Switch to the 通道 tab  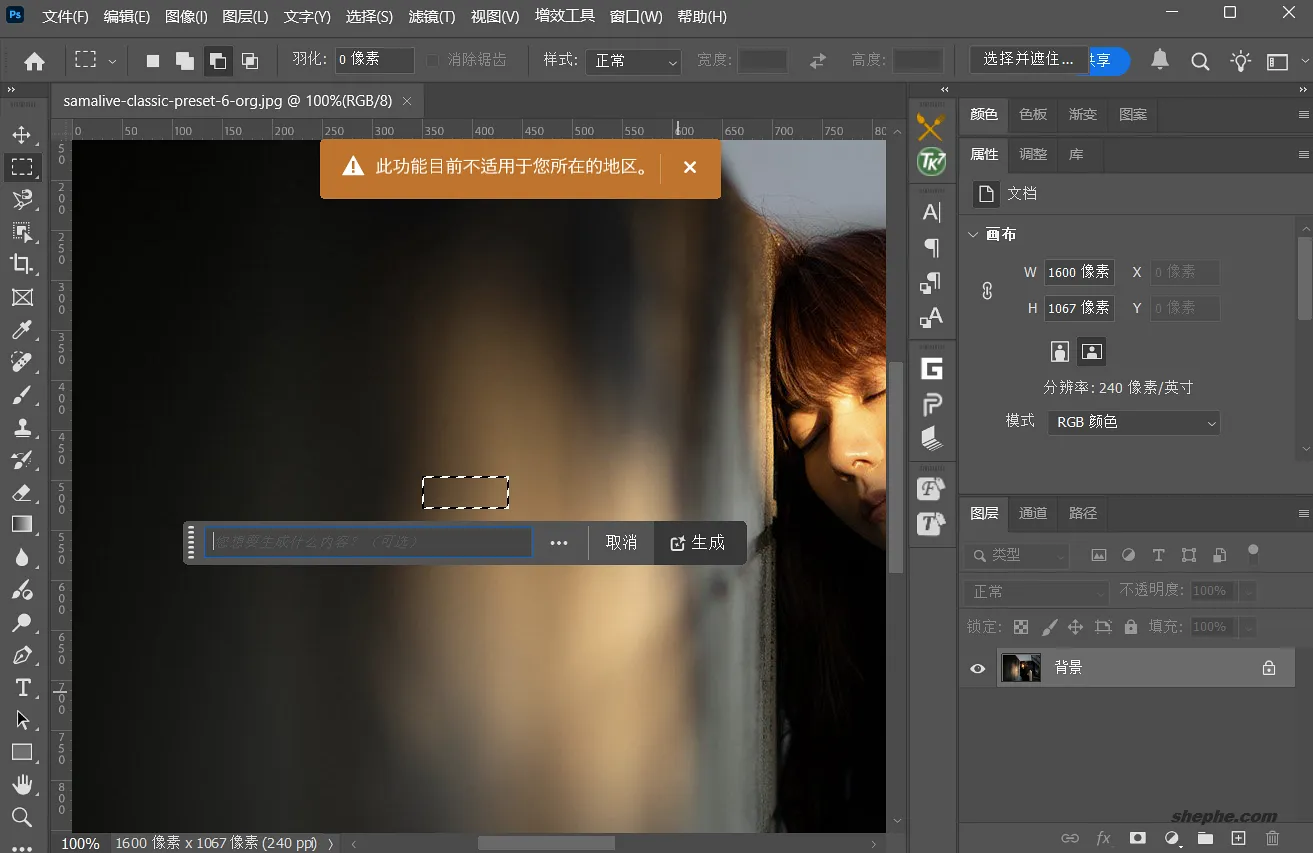pyautogui.click(x=1032, y=512)
